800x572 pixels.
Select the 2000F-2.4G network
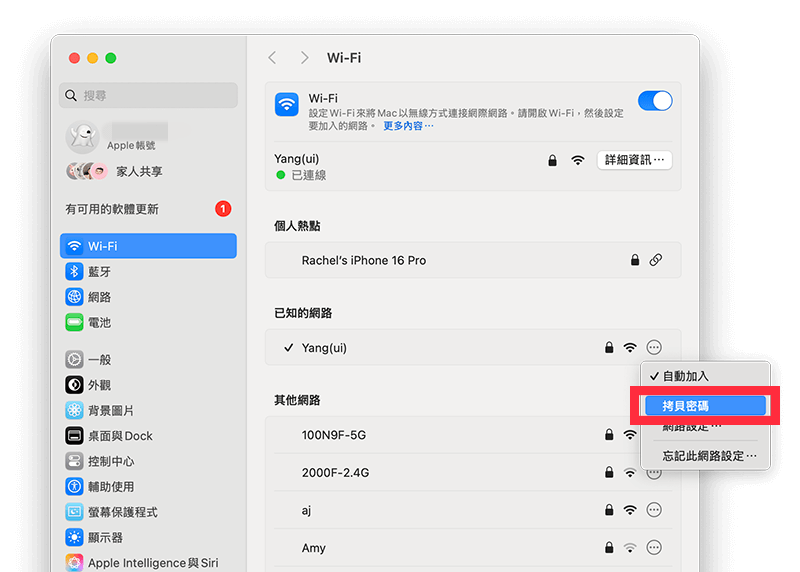(x=473, y=472)
